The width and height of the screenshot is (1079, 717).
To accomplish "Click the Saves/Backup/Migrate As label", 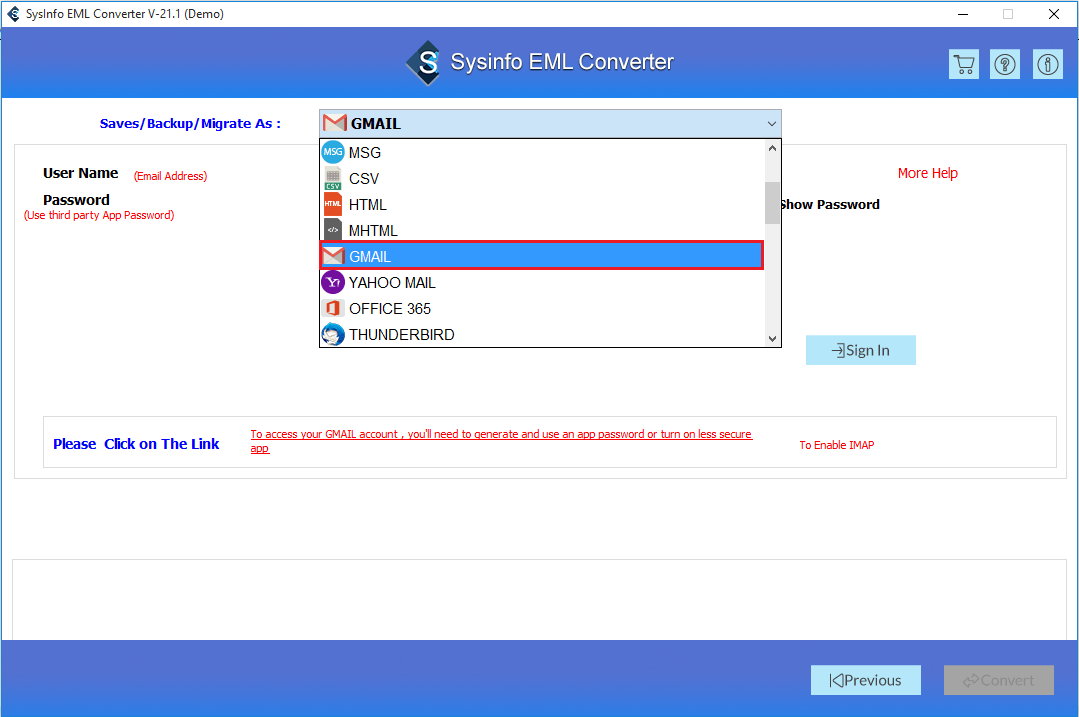I will 190,124.
